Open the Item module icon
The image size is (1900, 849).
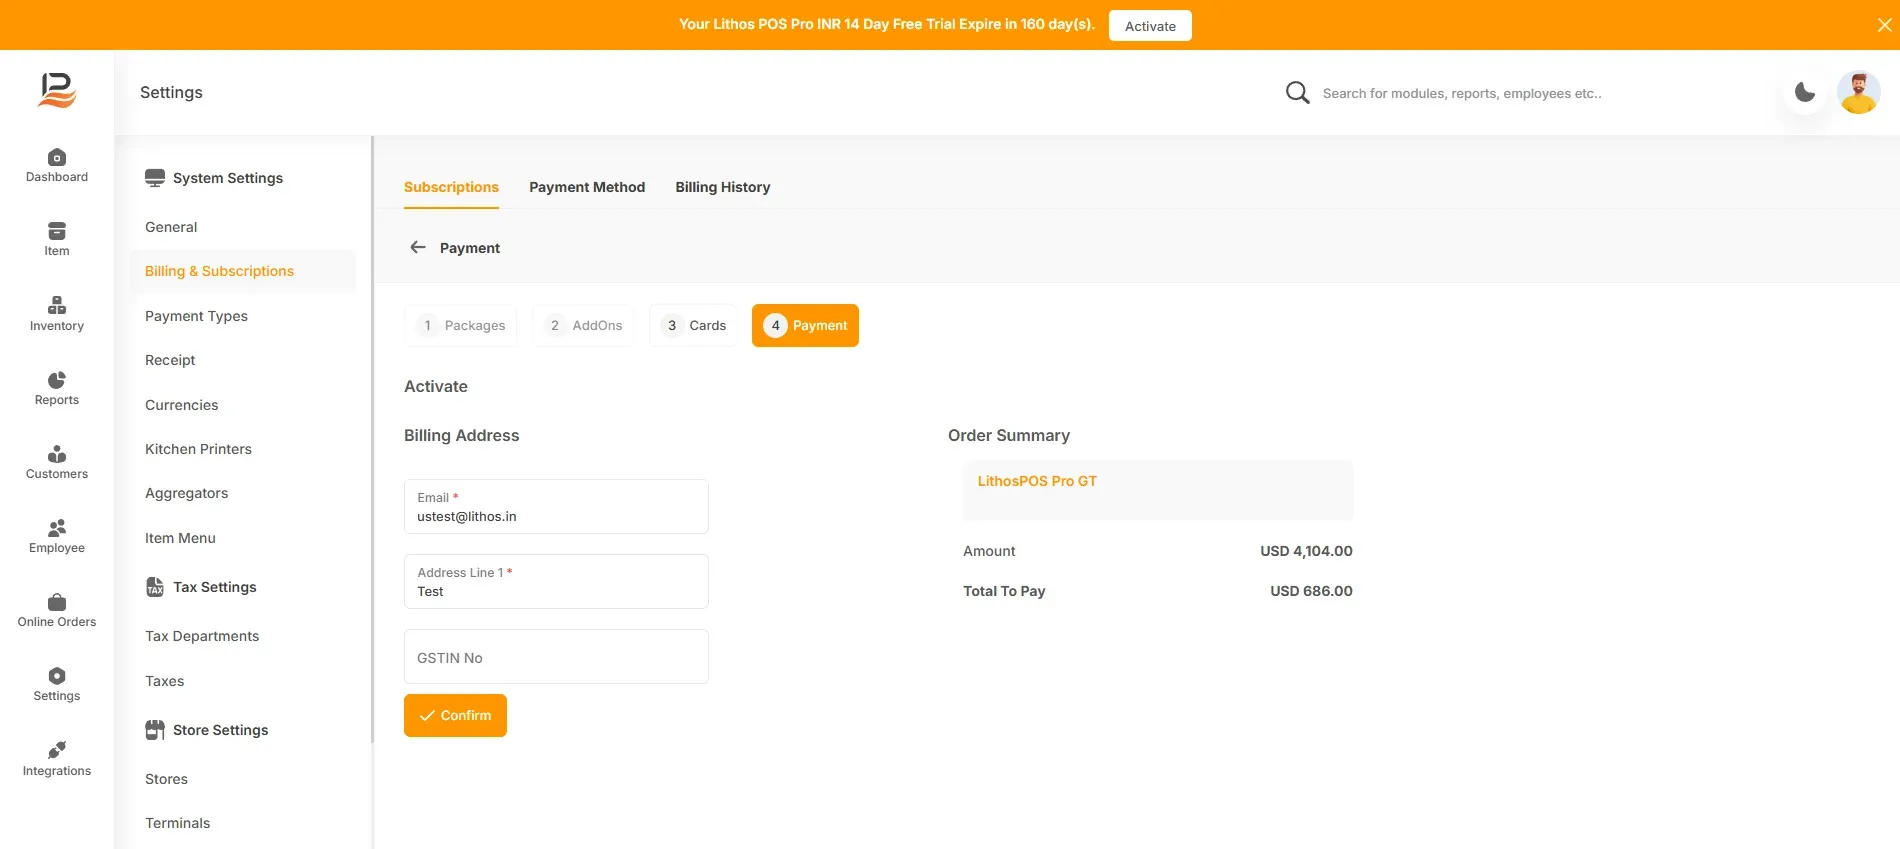tap(57, 231)
